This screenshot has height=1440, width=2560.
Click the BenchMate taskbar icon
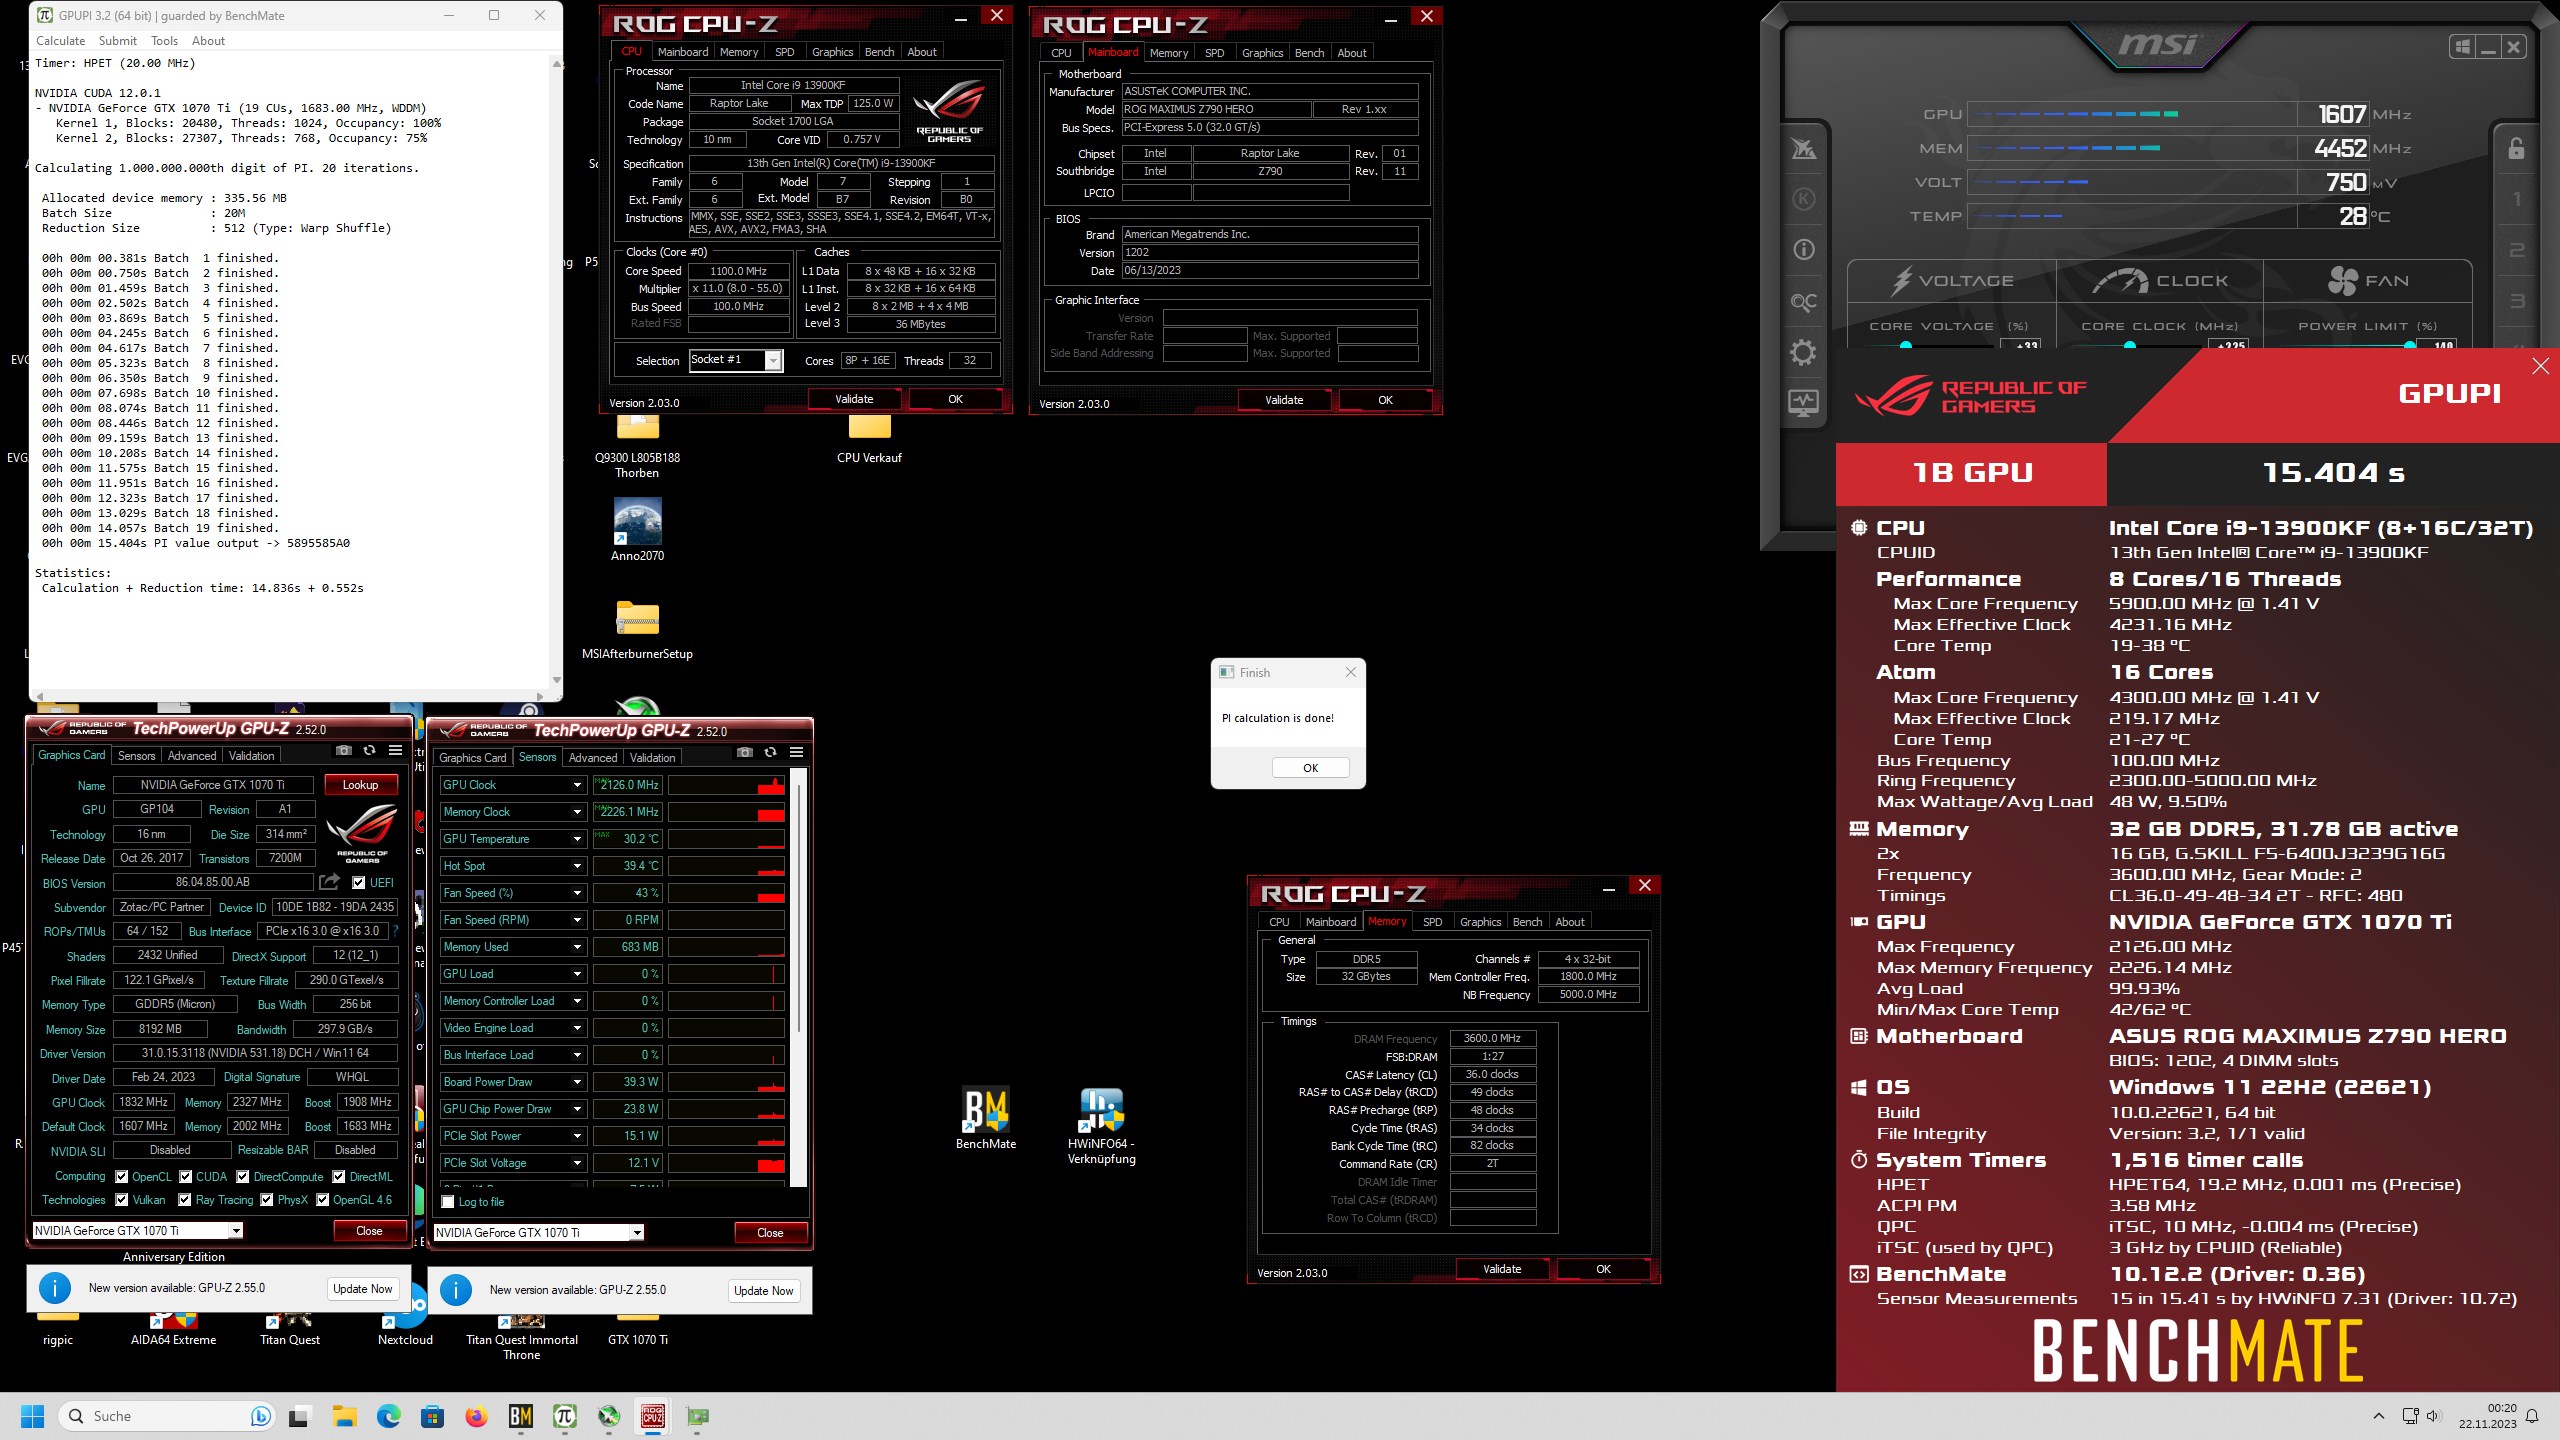(x=520, y=1416)
